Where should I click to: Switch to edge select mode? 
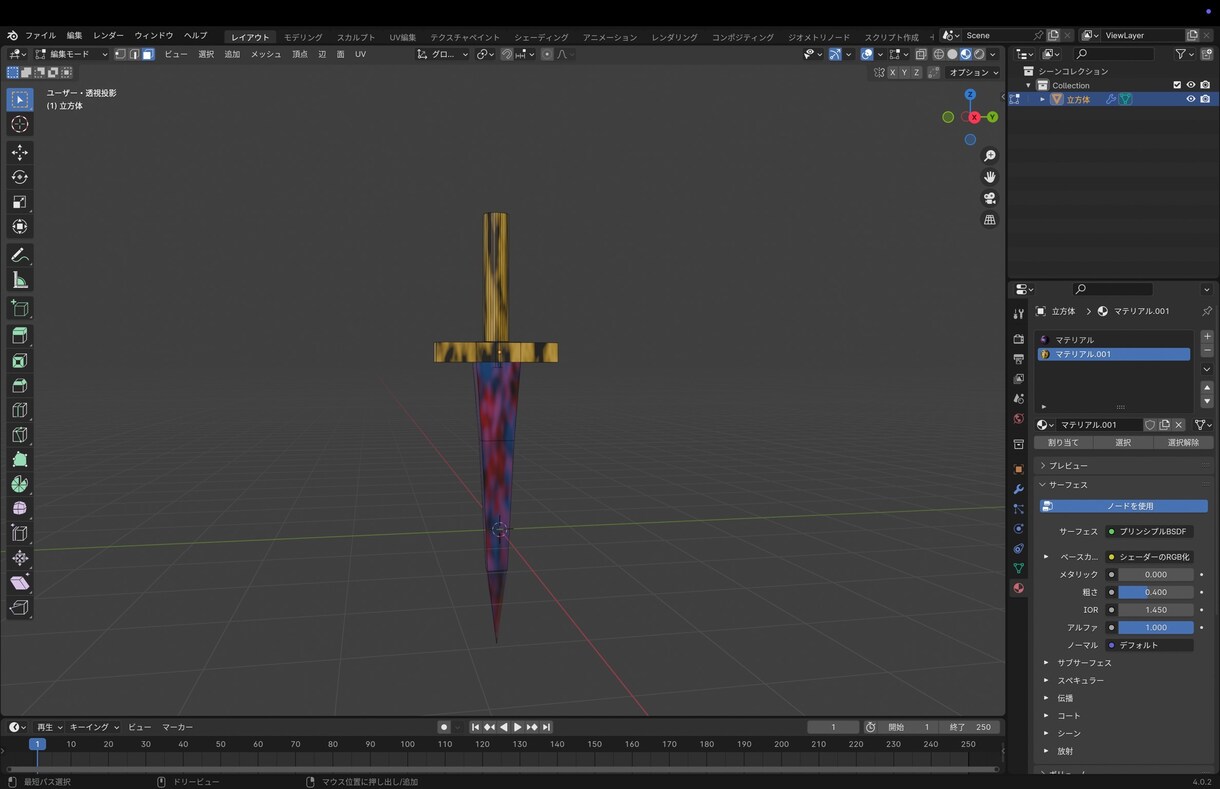pos(134,54)
